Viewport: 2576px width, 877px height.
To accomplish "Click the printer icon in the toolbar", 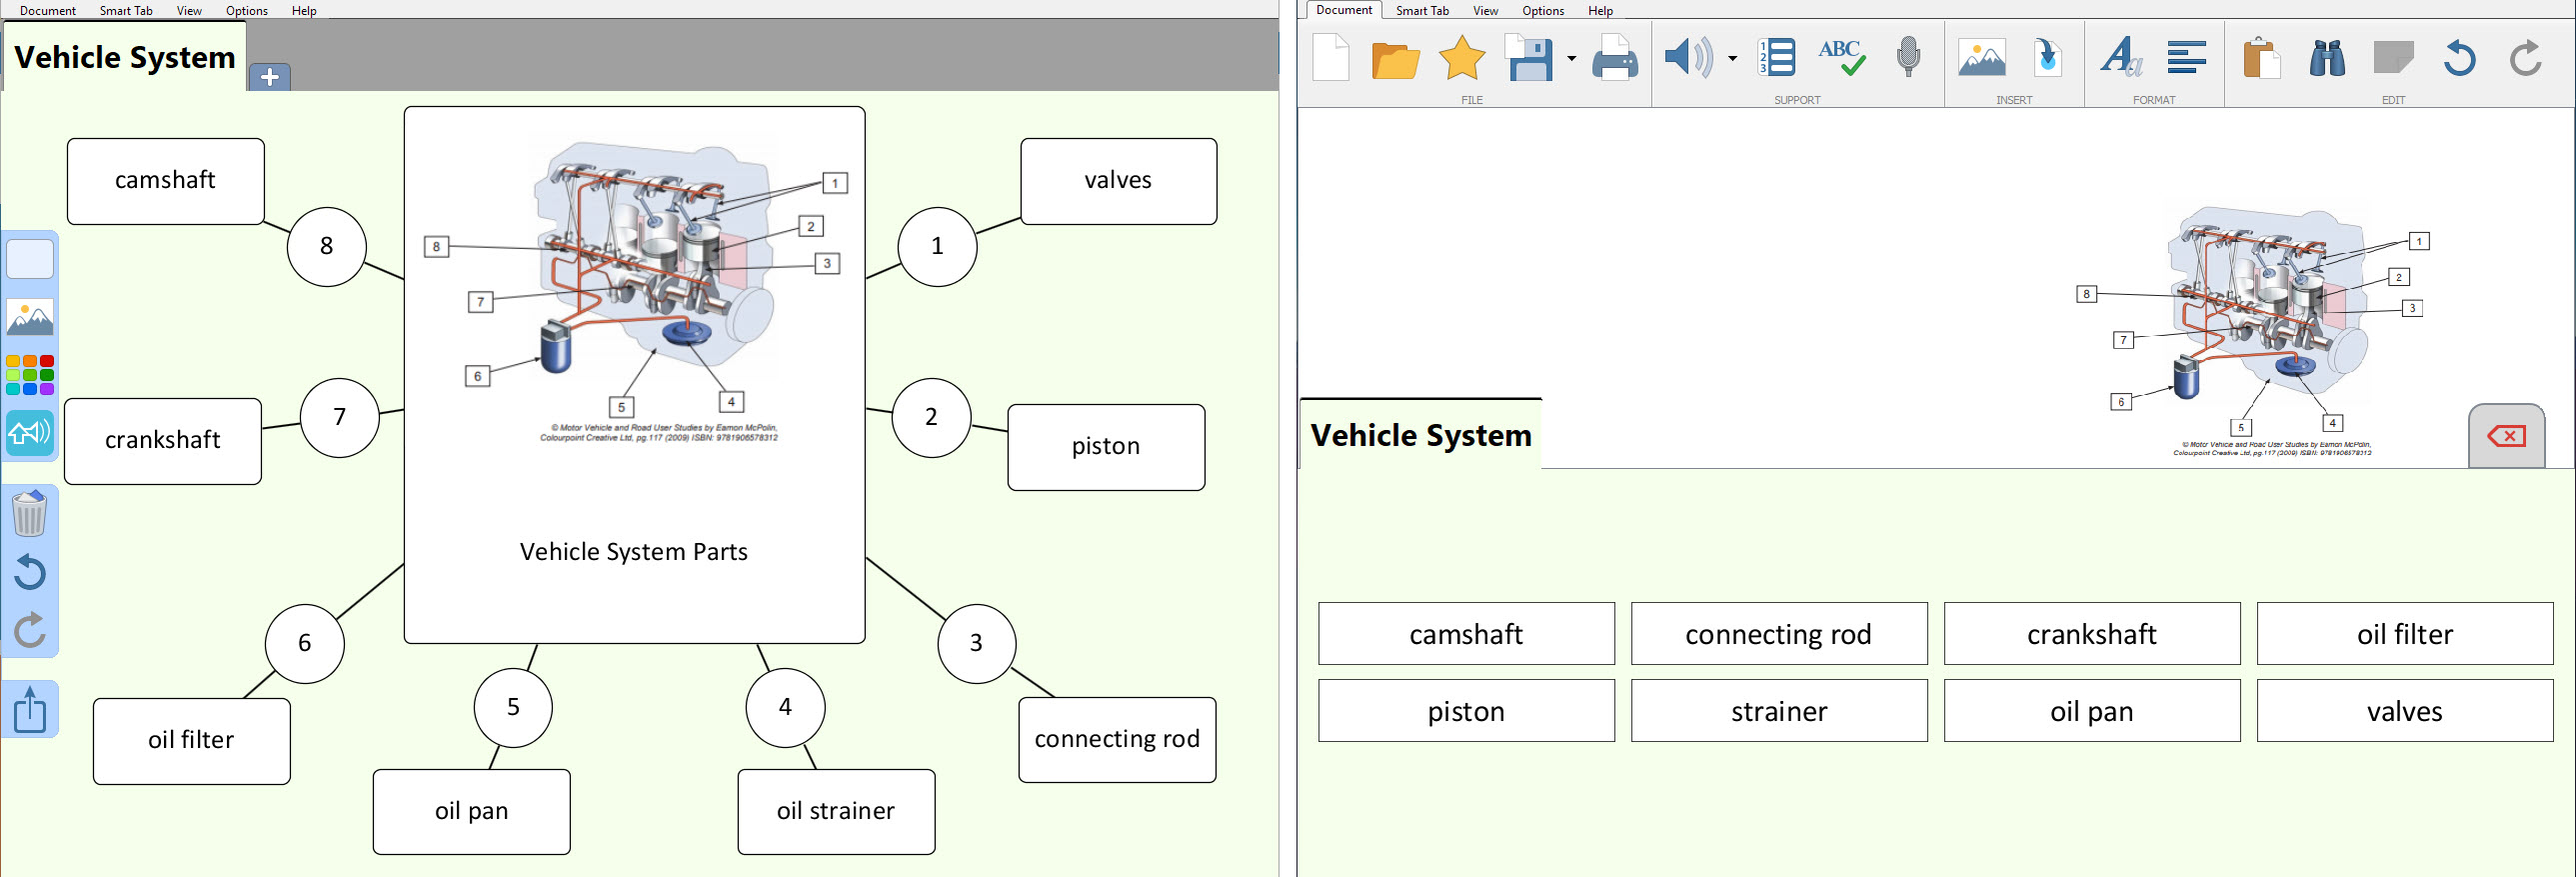I will tap(1614, 59).
